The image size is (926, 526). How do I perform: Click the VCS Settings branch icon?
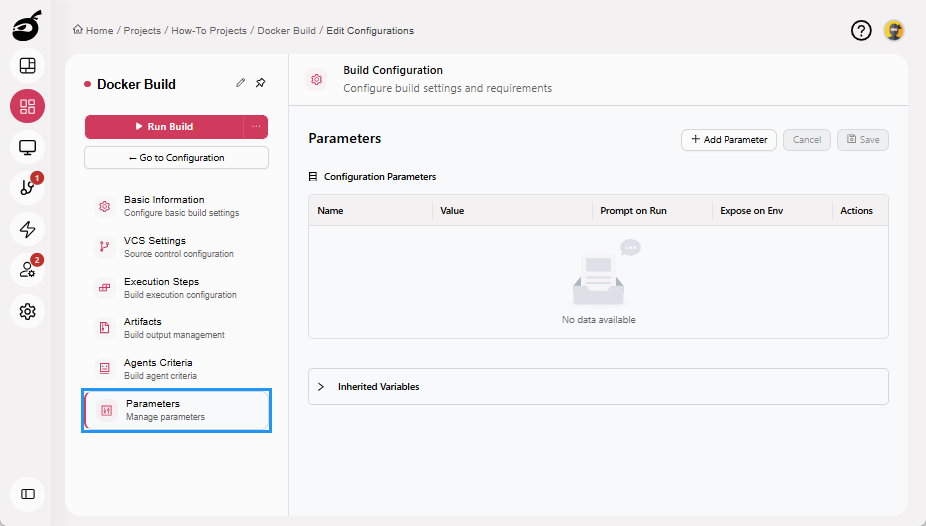click(105, 247)
